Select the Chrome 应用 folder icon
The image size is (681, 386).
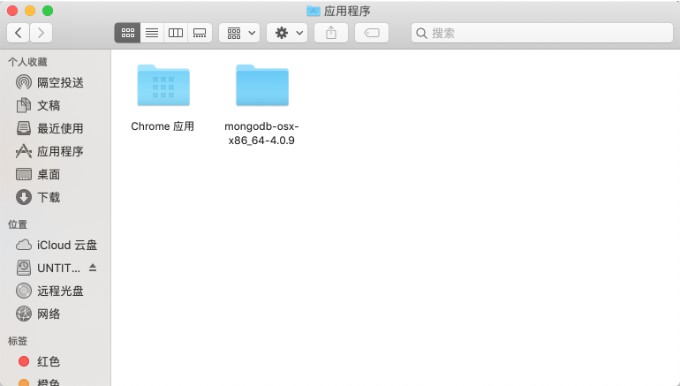point(163,85)
